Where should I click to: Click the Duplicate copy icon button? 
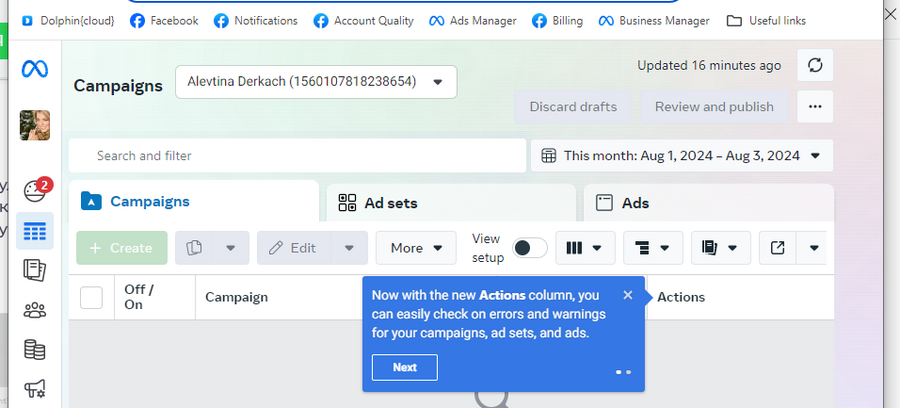(x=194, y=248)
